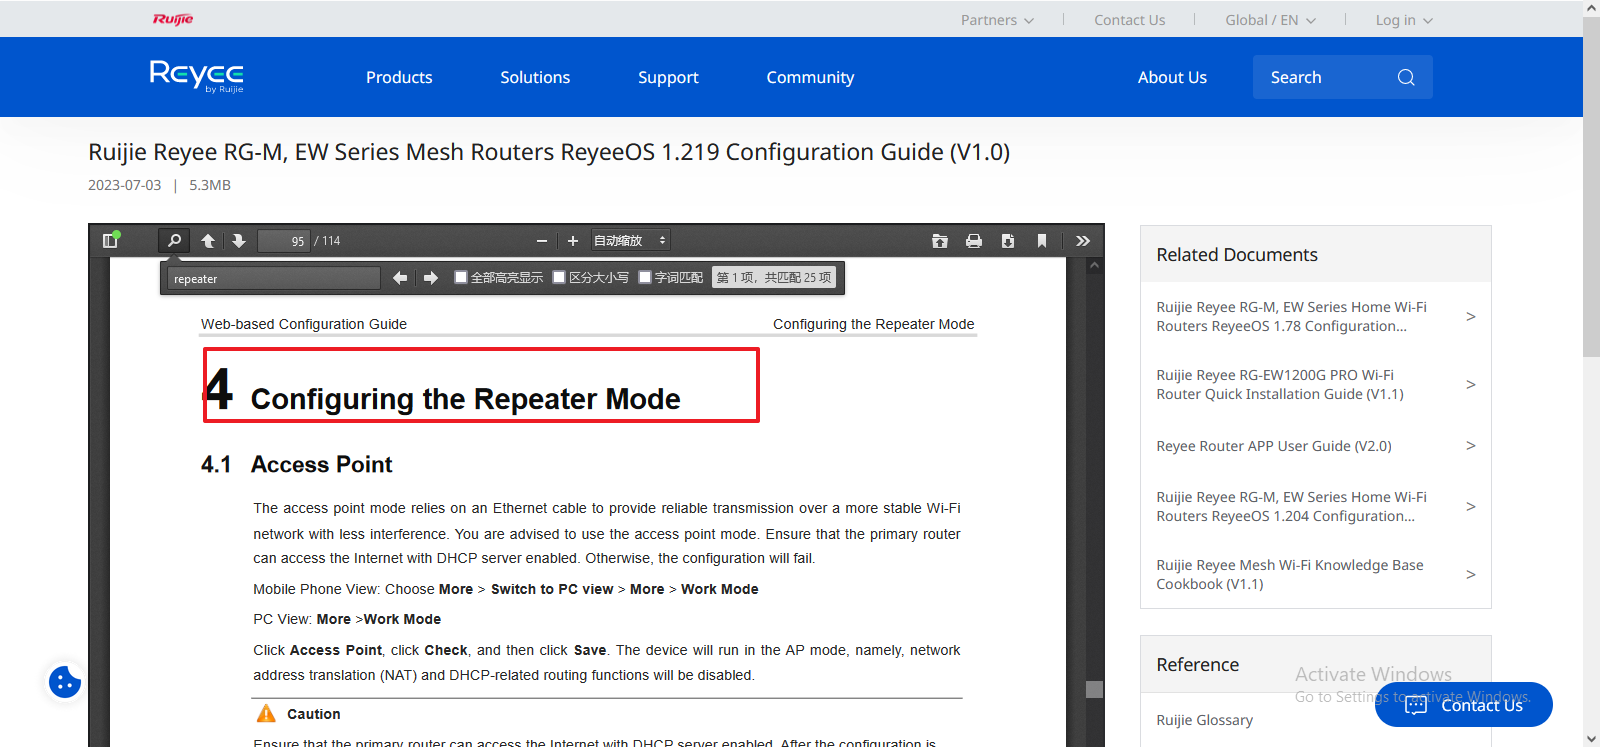The width and height of the screenshot is (1600, 747).
Task: Open the Solutions menu
Action: [x=535, y=77]
